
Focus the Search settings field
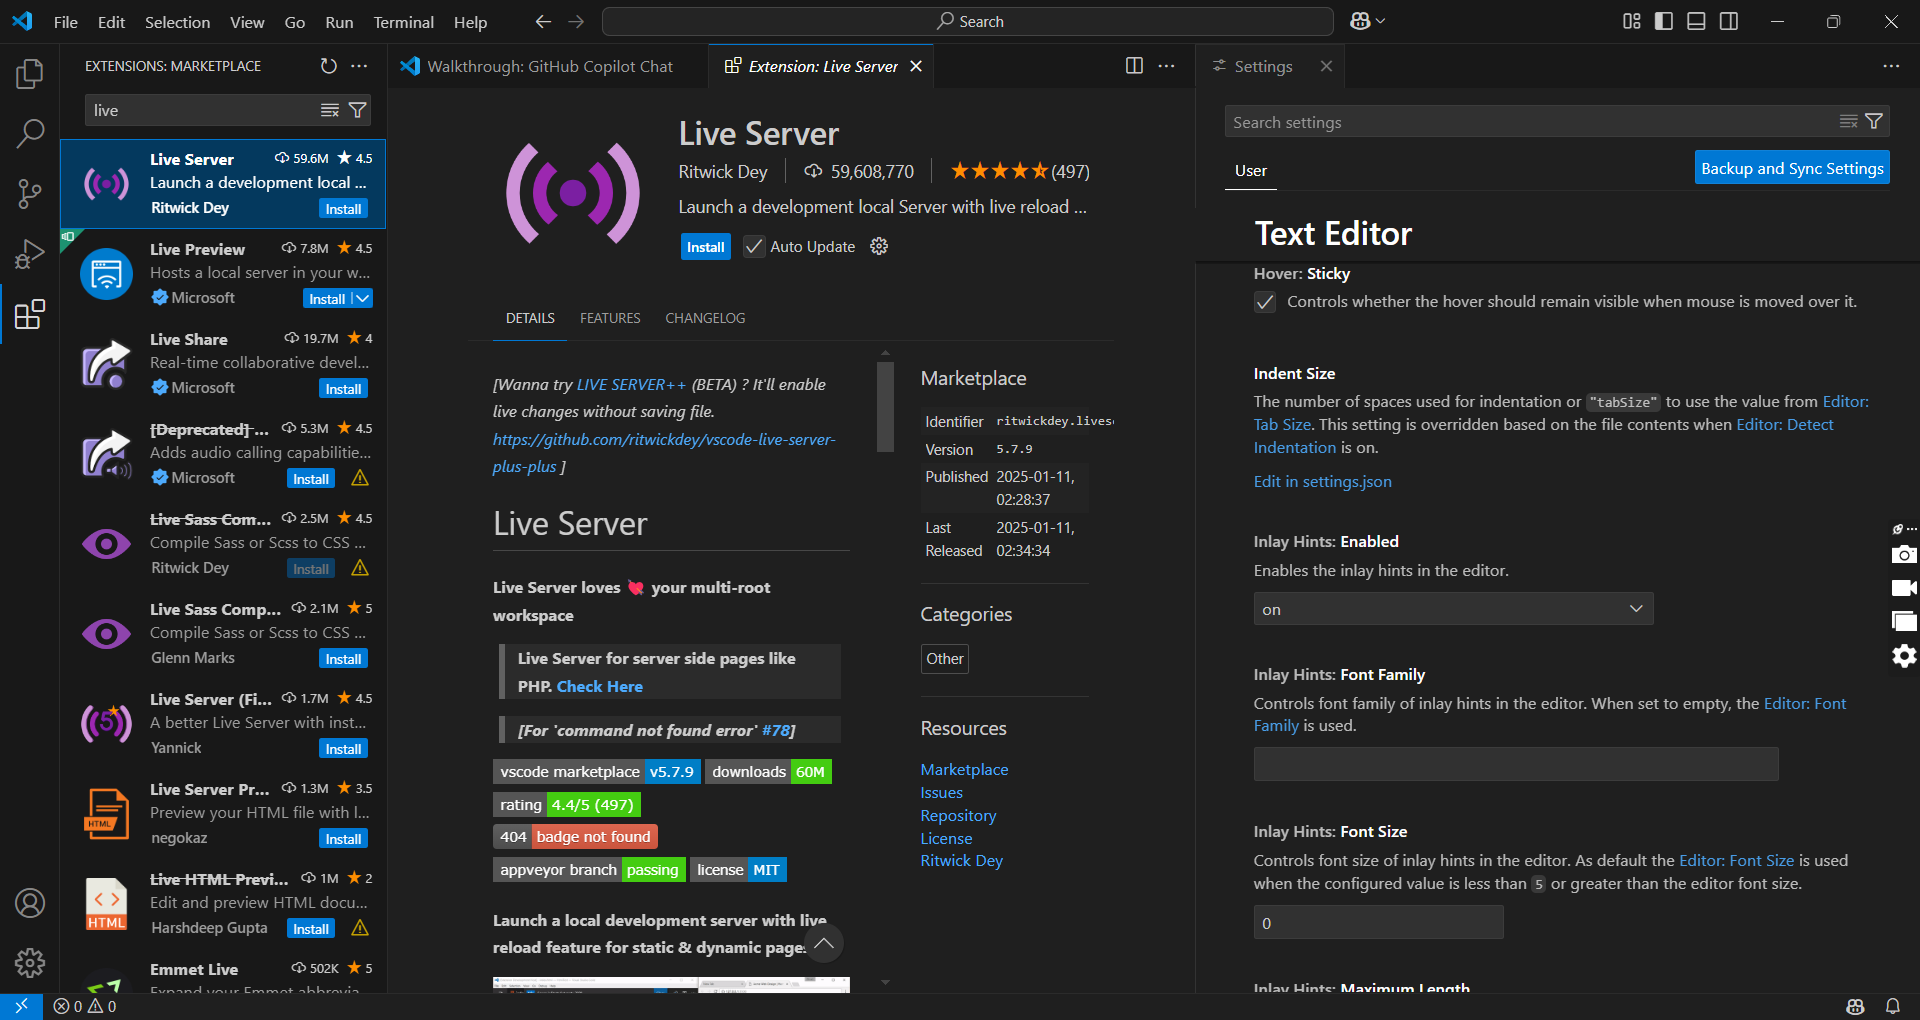tap(1530, 122)
